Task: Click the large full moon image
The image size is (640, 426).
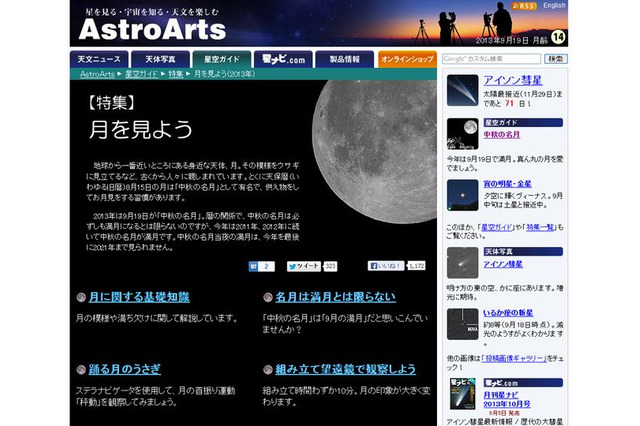Action: click(x=375, y=151)
